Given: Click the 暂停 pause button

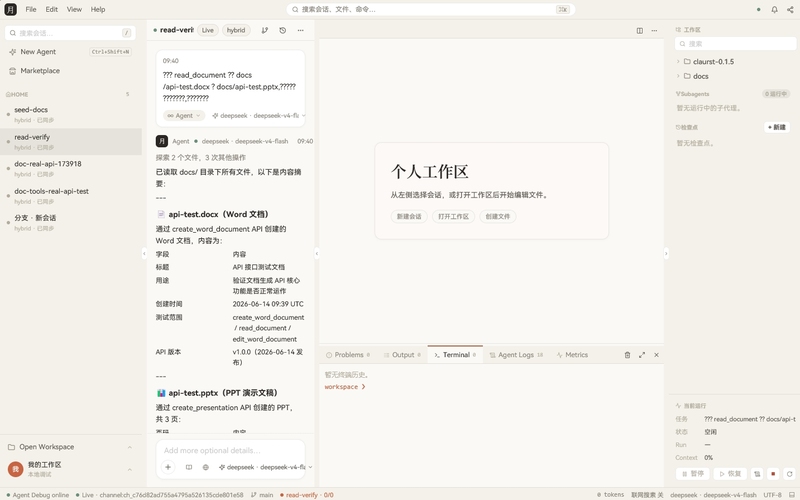Looking at the screenshot, I should (x=693, y=473).
